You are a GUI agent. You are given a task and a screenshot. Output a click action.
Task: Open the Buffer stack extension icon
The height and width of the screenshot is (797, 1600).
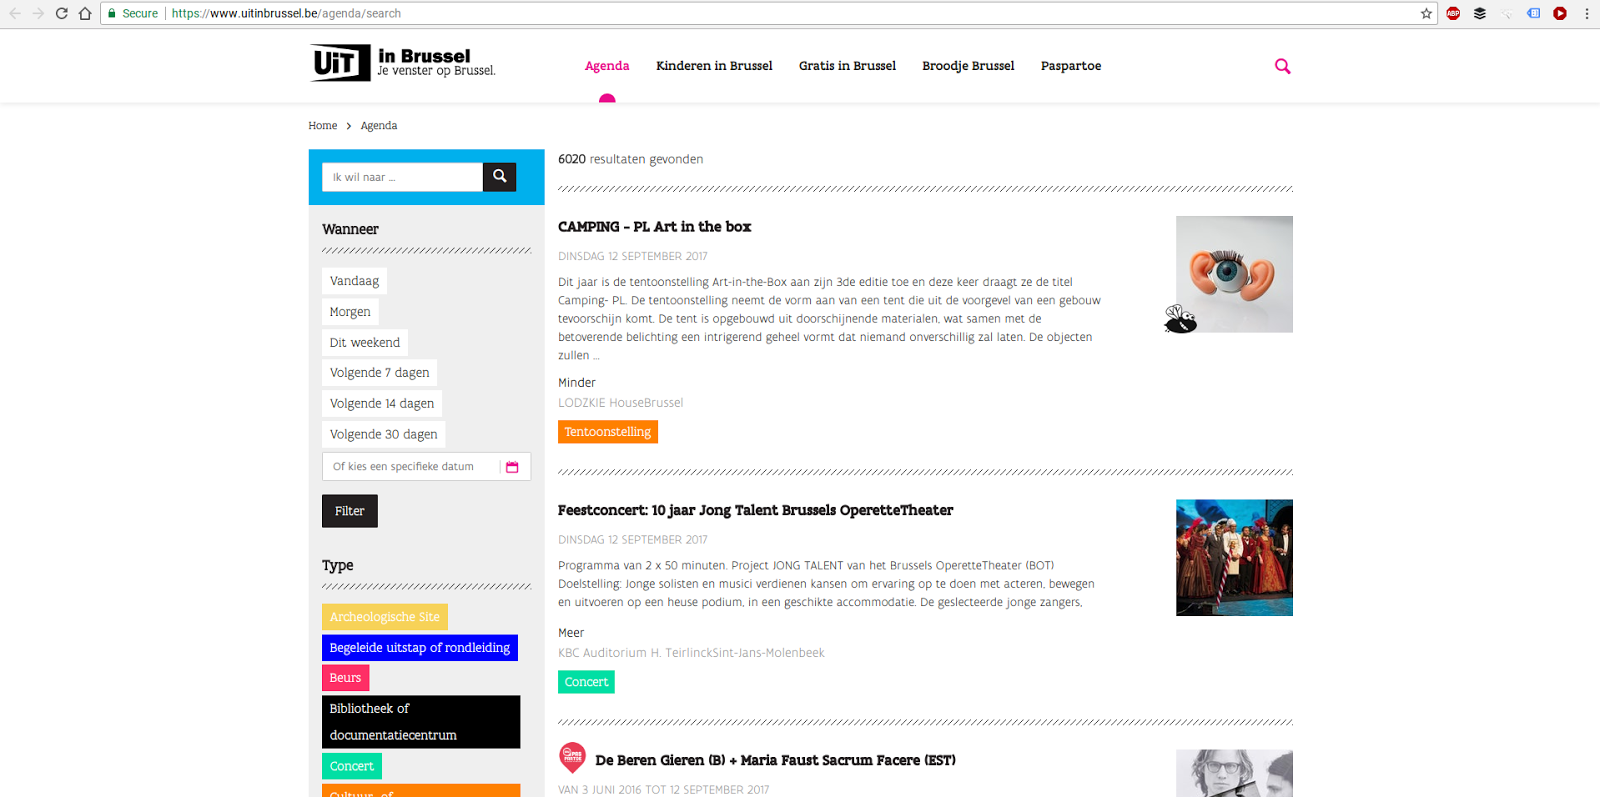[x=1480, y=13]
